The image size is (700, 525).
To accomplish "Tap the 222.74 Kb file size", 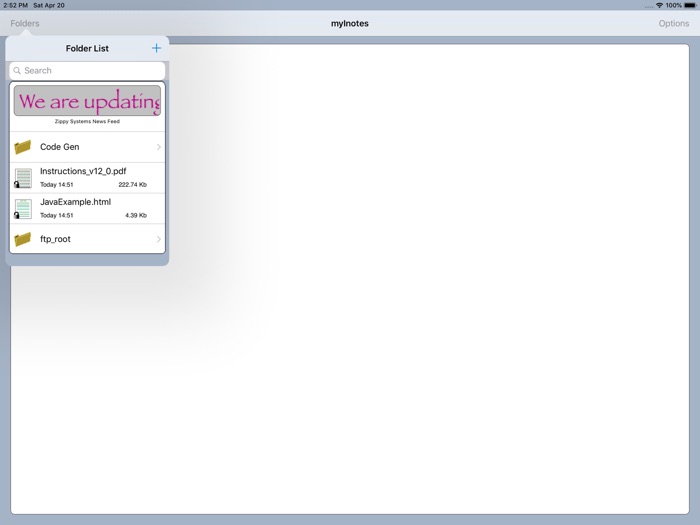I will (133, 184).
